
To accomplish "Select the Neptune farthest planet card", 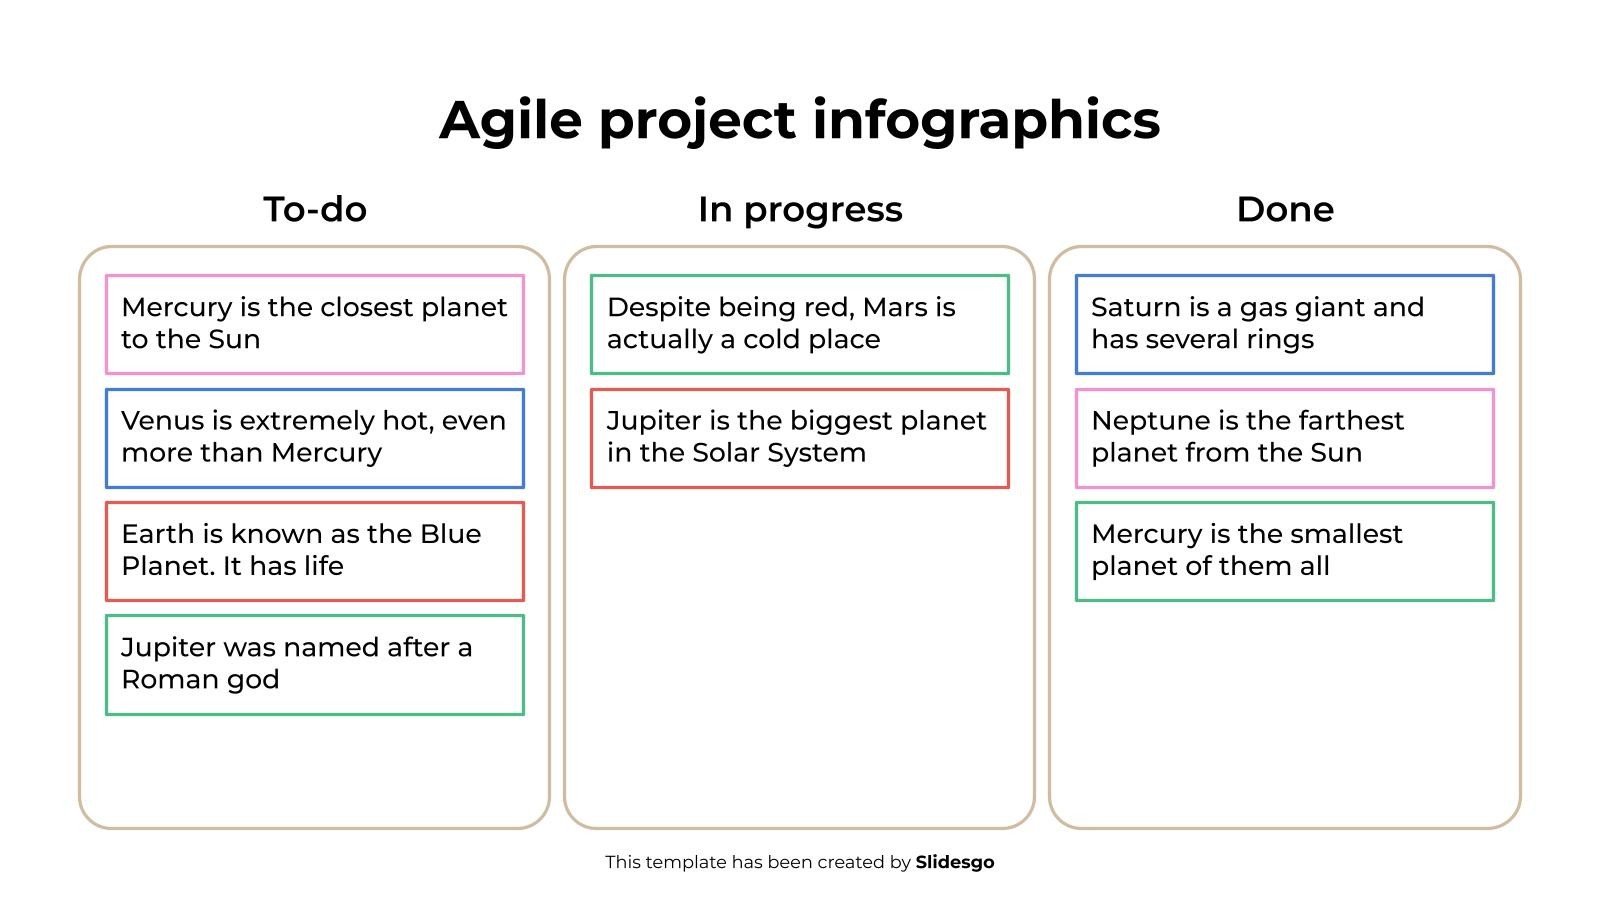I will [1285, 438].
